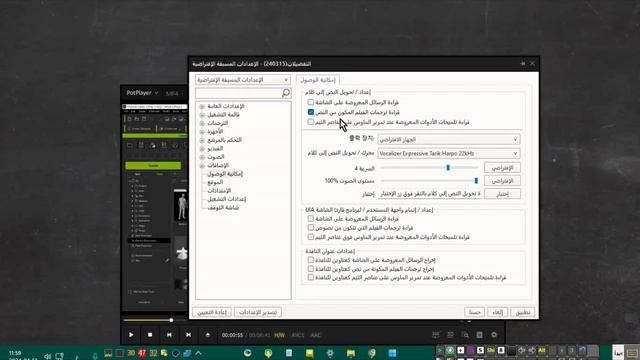Toggle the PotPlayer playlist panel icon
640x360 pixels.
pyautogui.click(x=479, y=335)
